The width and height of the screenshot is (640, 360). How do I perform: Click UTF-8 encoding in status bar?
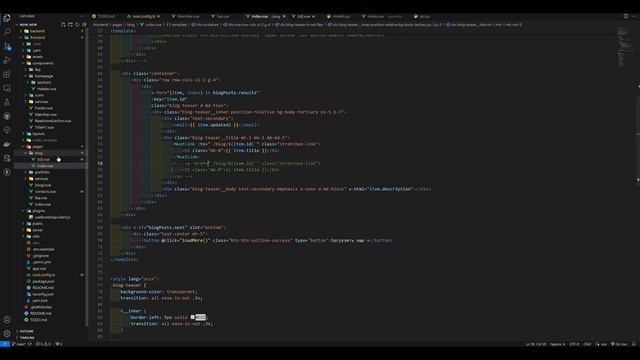pos(574,344)
